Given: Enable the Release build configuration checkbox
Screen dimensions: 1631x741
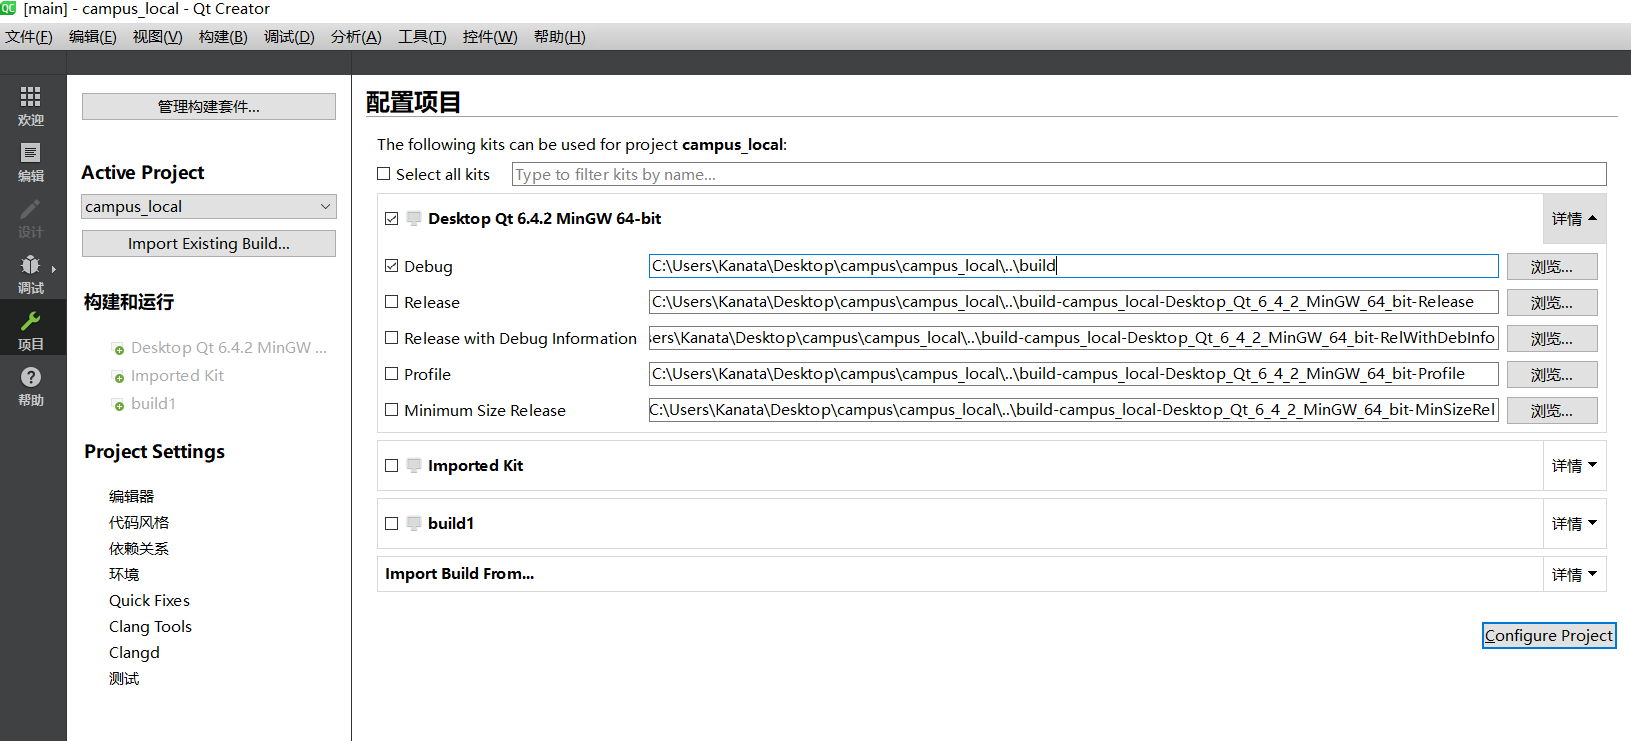Looking at the screenshot, I should coord(392,302).
